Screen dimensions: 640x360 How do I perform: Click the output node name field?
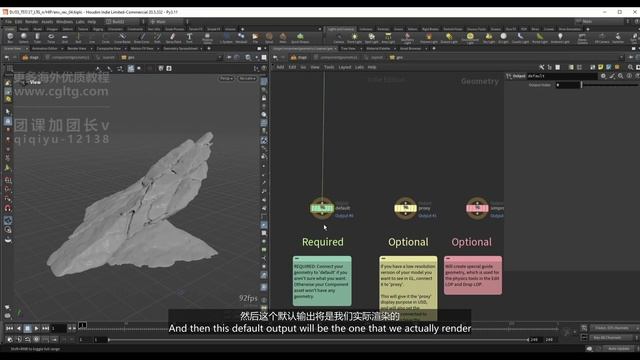tap(562, 76)
